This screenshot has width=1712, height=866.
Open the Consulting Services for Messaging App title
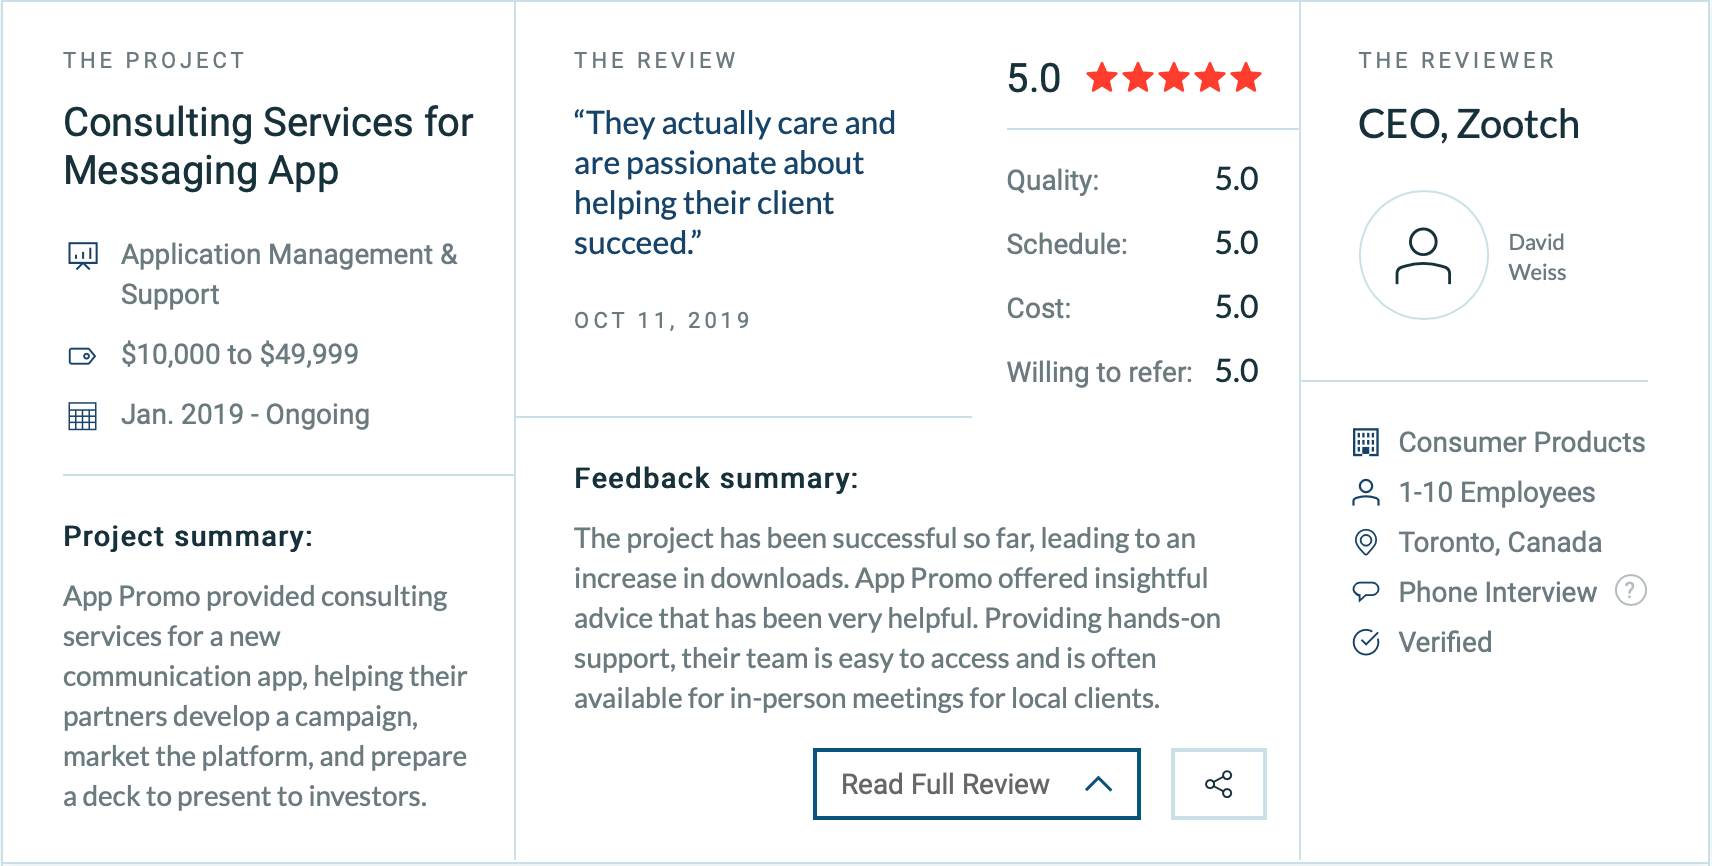point(268,146)
